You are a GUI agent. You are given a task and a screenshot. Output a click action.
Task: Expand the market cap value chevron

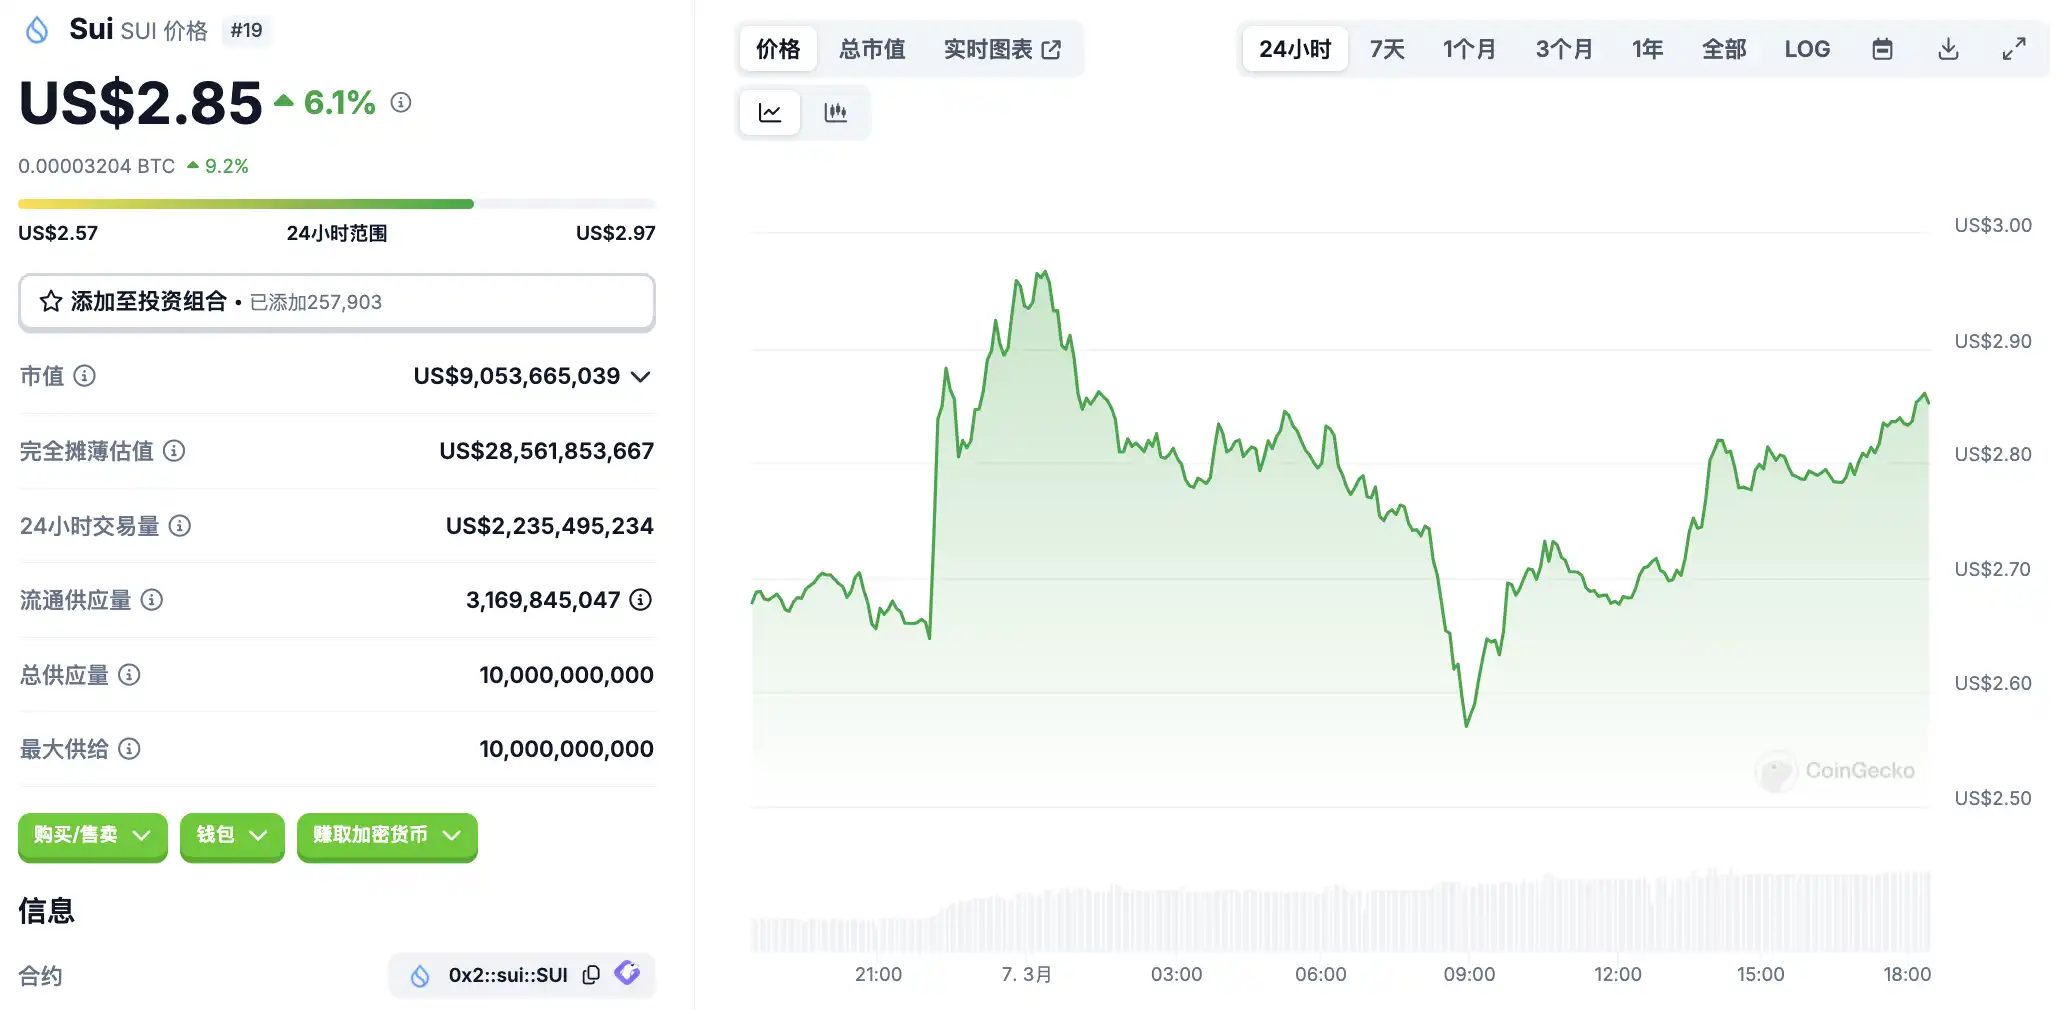(641, 377)
